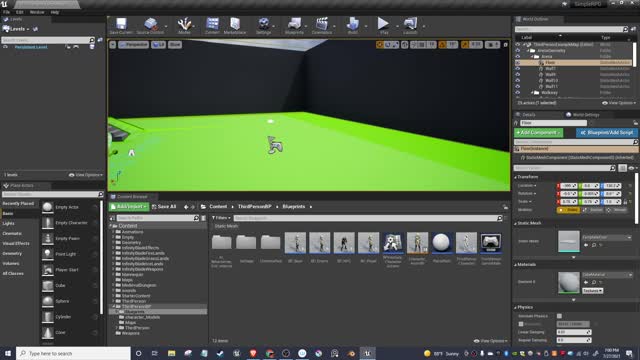Click the Save Current toolbar icon
The height and width of the screenshot is (360, 640).
121,25
